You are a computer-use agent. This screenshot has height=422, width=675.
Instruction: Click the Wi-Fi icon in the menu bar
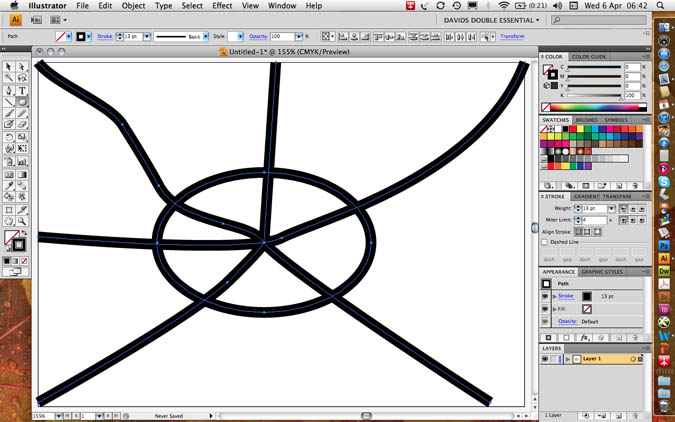click(504, 6)
